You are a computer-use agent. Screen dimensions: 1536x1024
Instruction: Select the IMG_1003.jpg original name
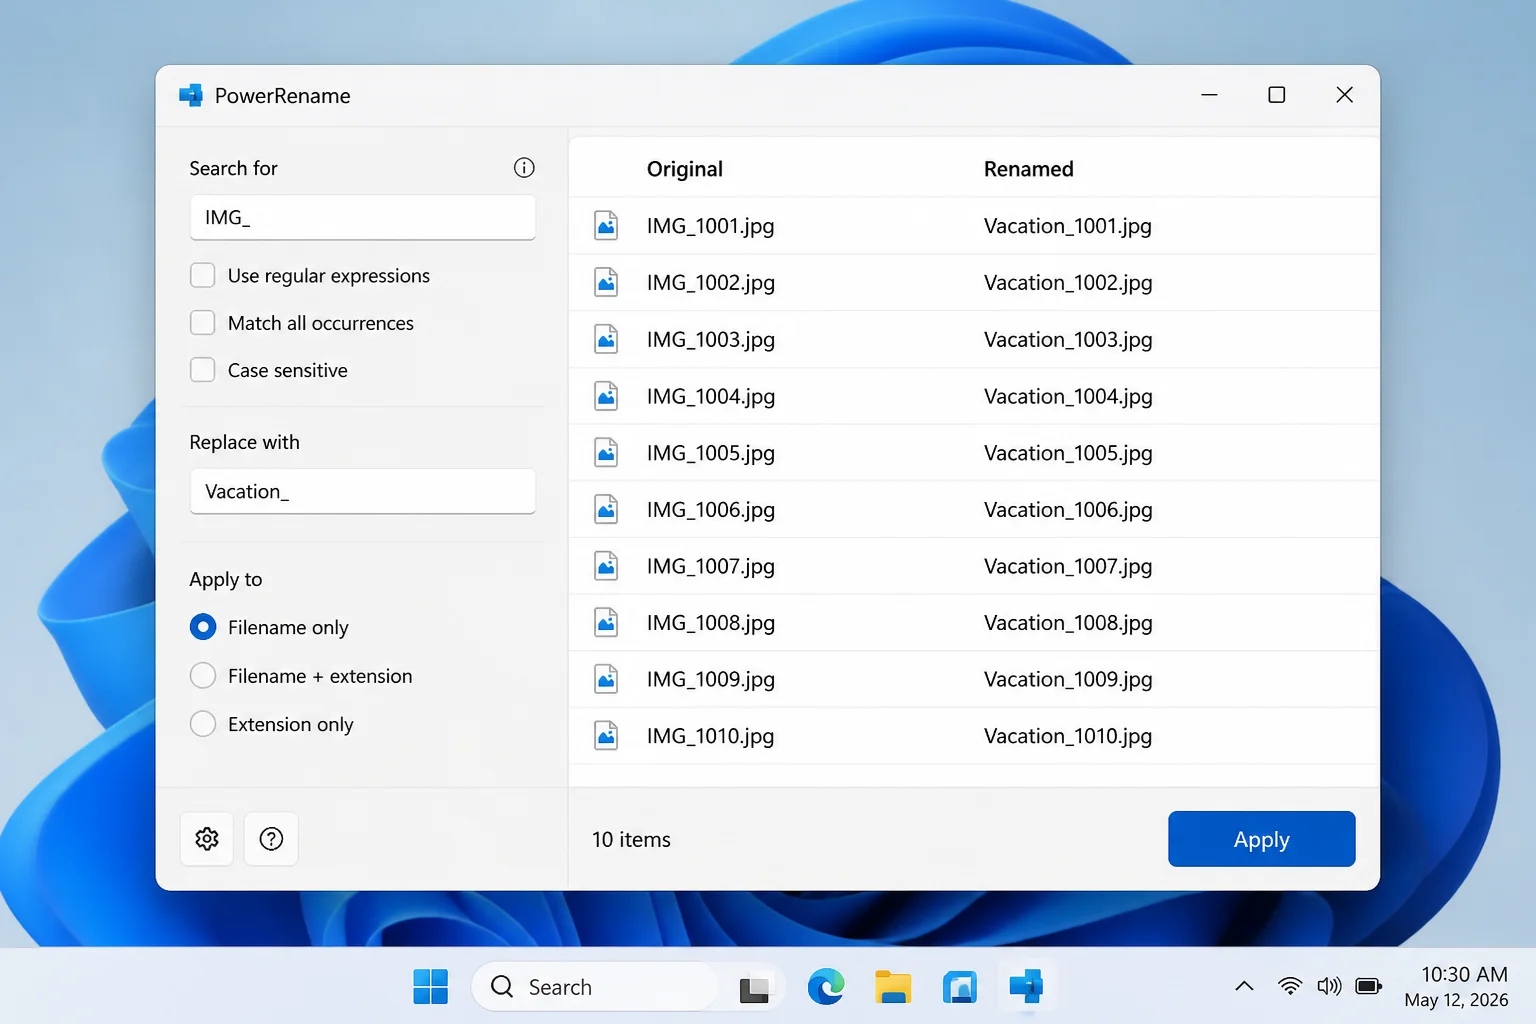710,339
